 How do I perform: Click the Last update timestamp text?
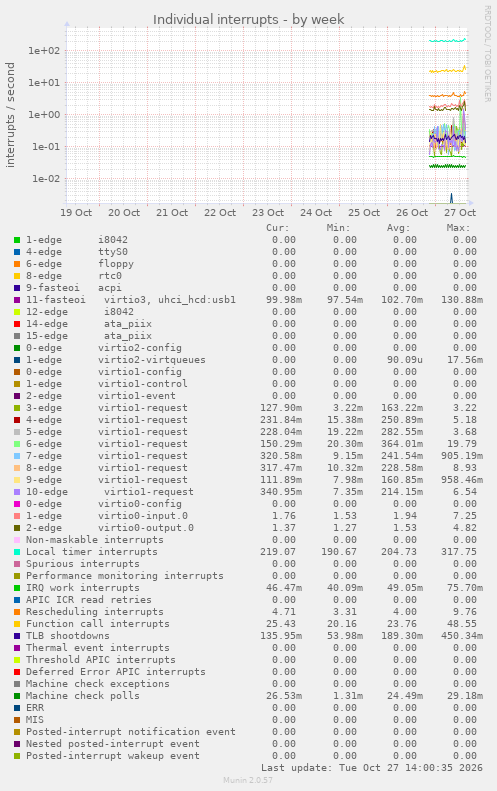tap(372, 768)
